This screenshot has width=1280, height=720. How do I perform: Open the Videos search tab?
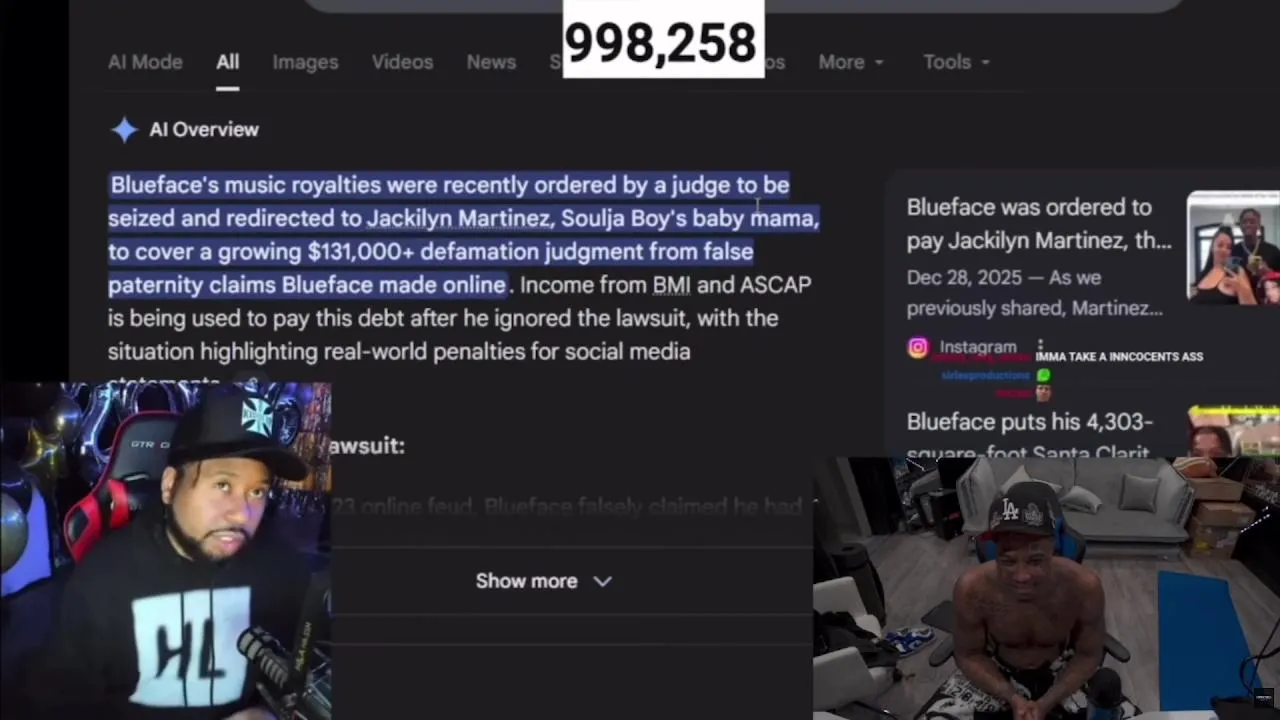[x=402, y=62]
